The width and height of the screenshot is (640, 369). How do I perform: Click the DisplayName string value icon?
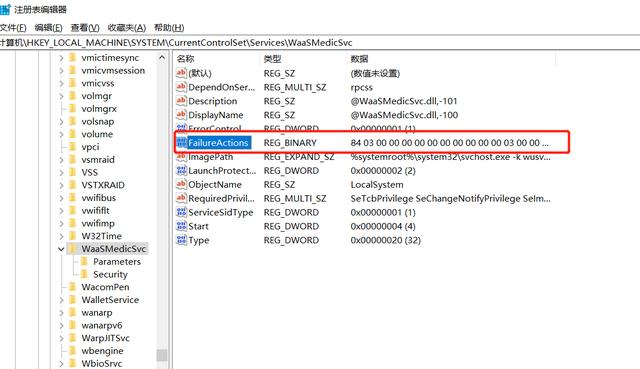point(181,115)
